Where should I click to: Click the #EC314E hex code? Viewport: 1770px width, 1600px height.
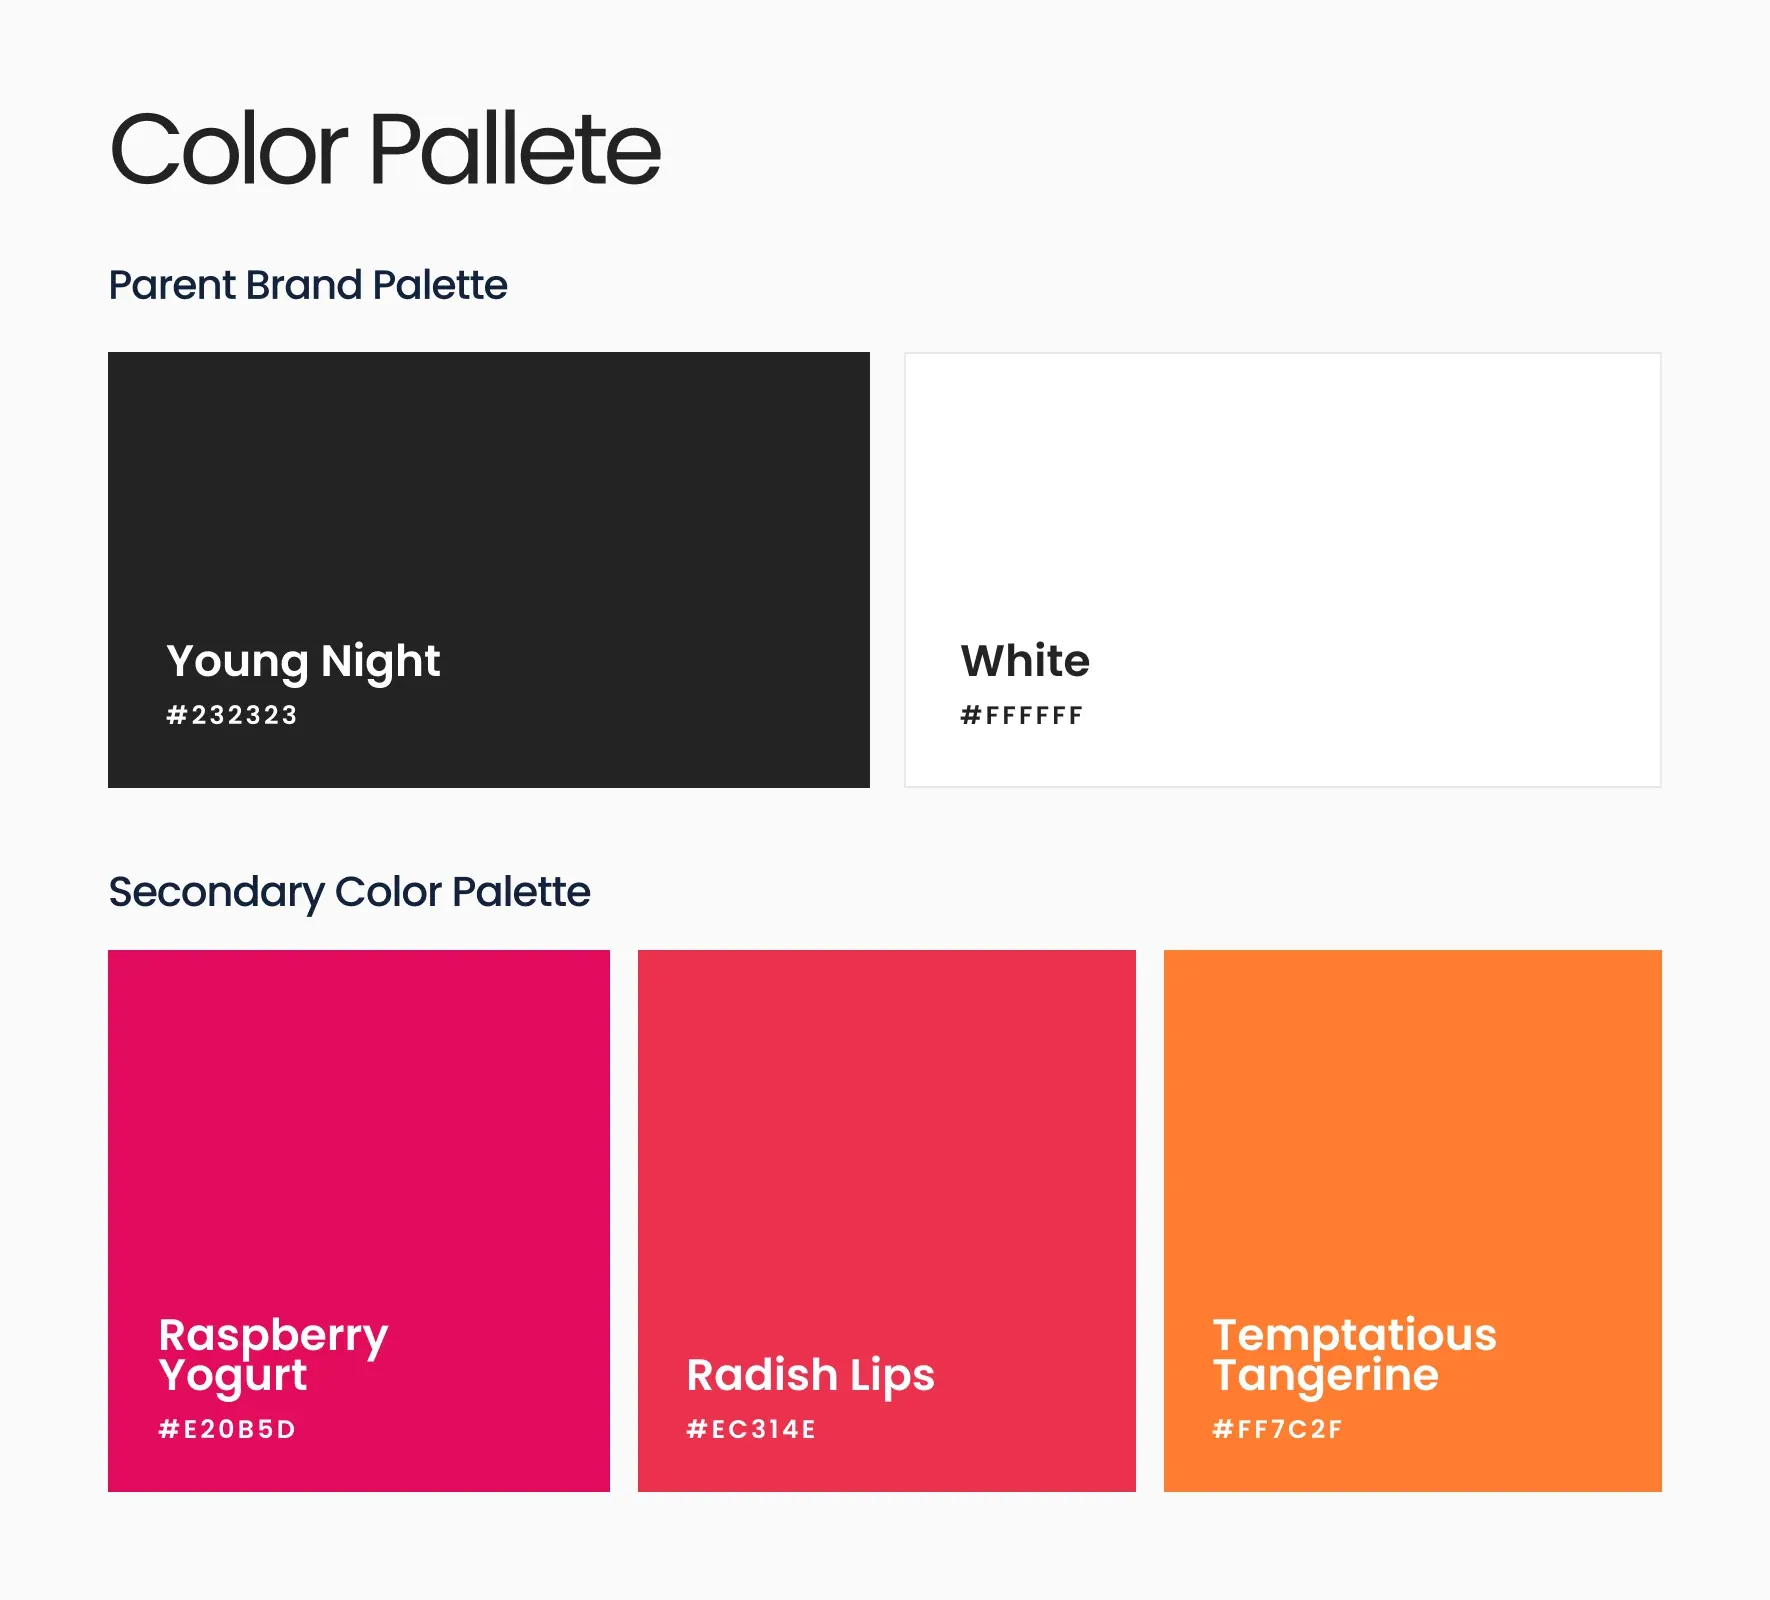(751, 1429)
